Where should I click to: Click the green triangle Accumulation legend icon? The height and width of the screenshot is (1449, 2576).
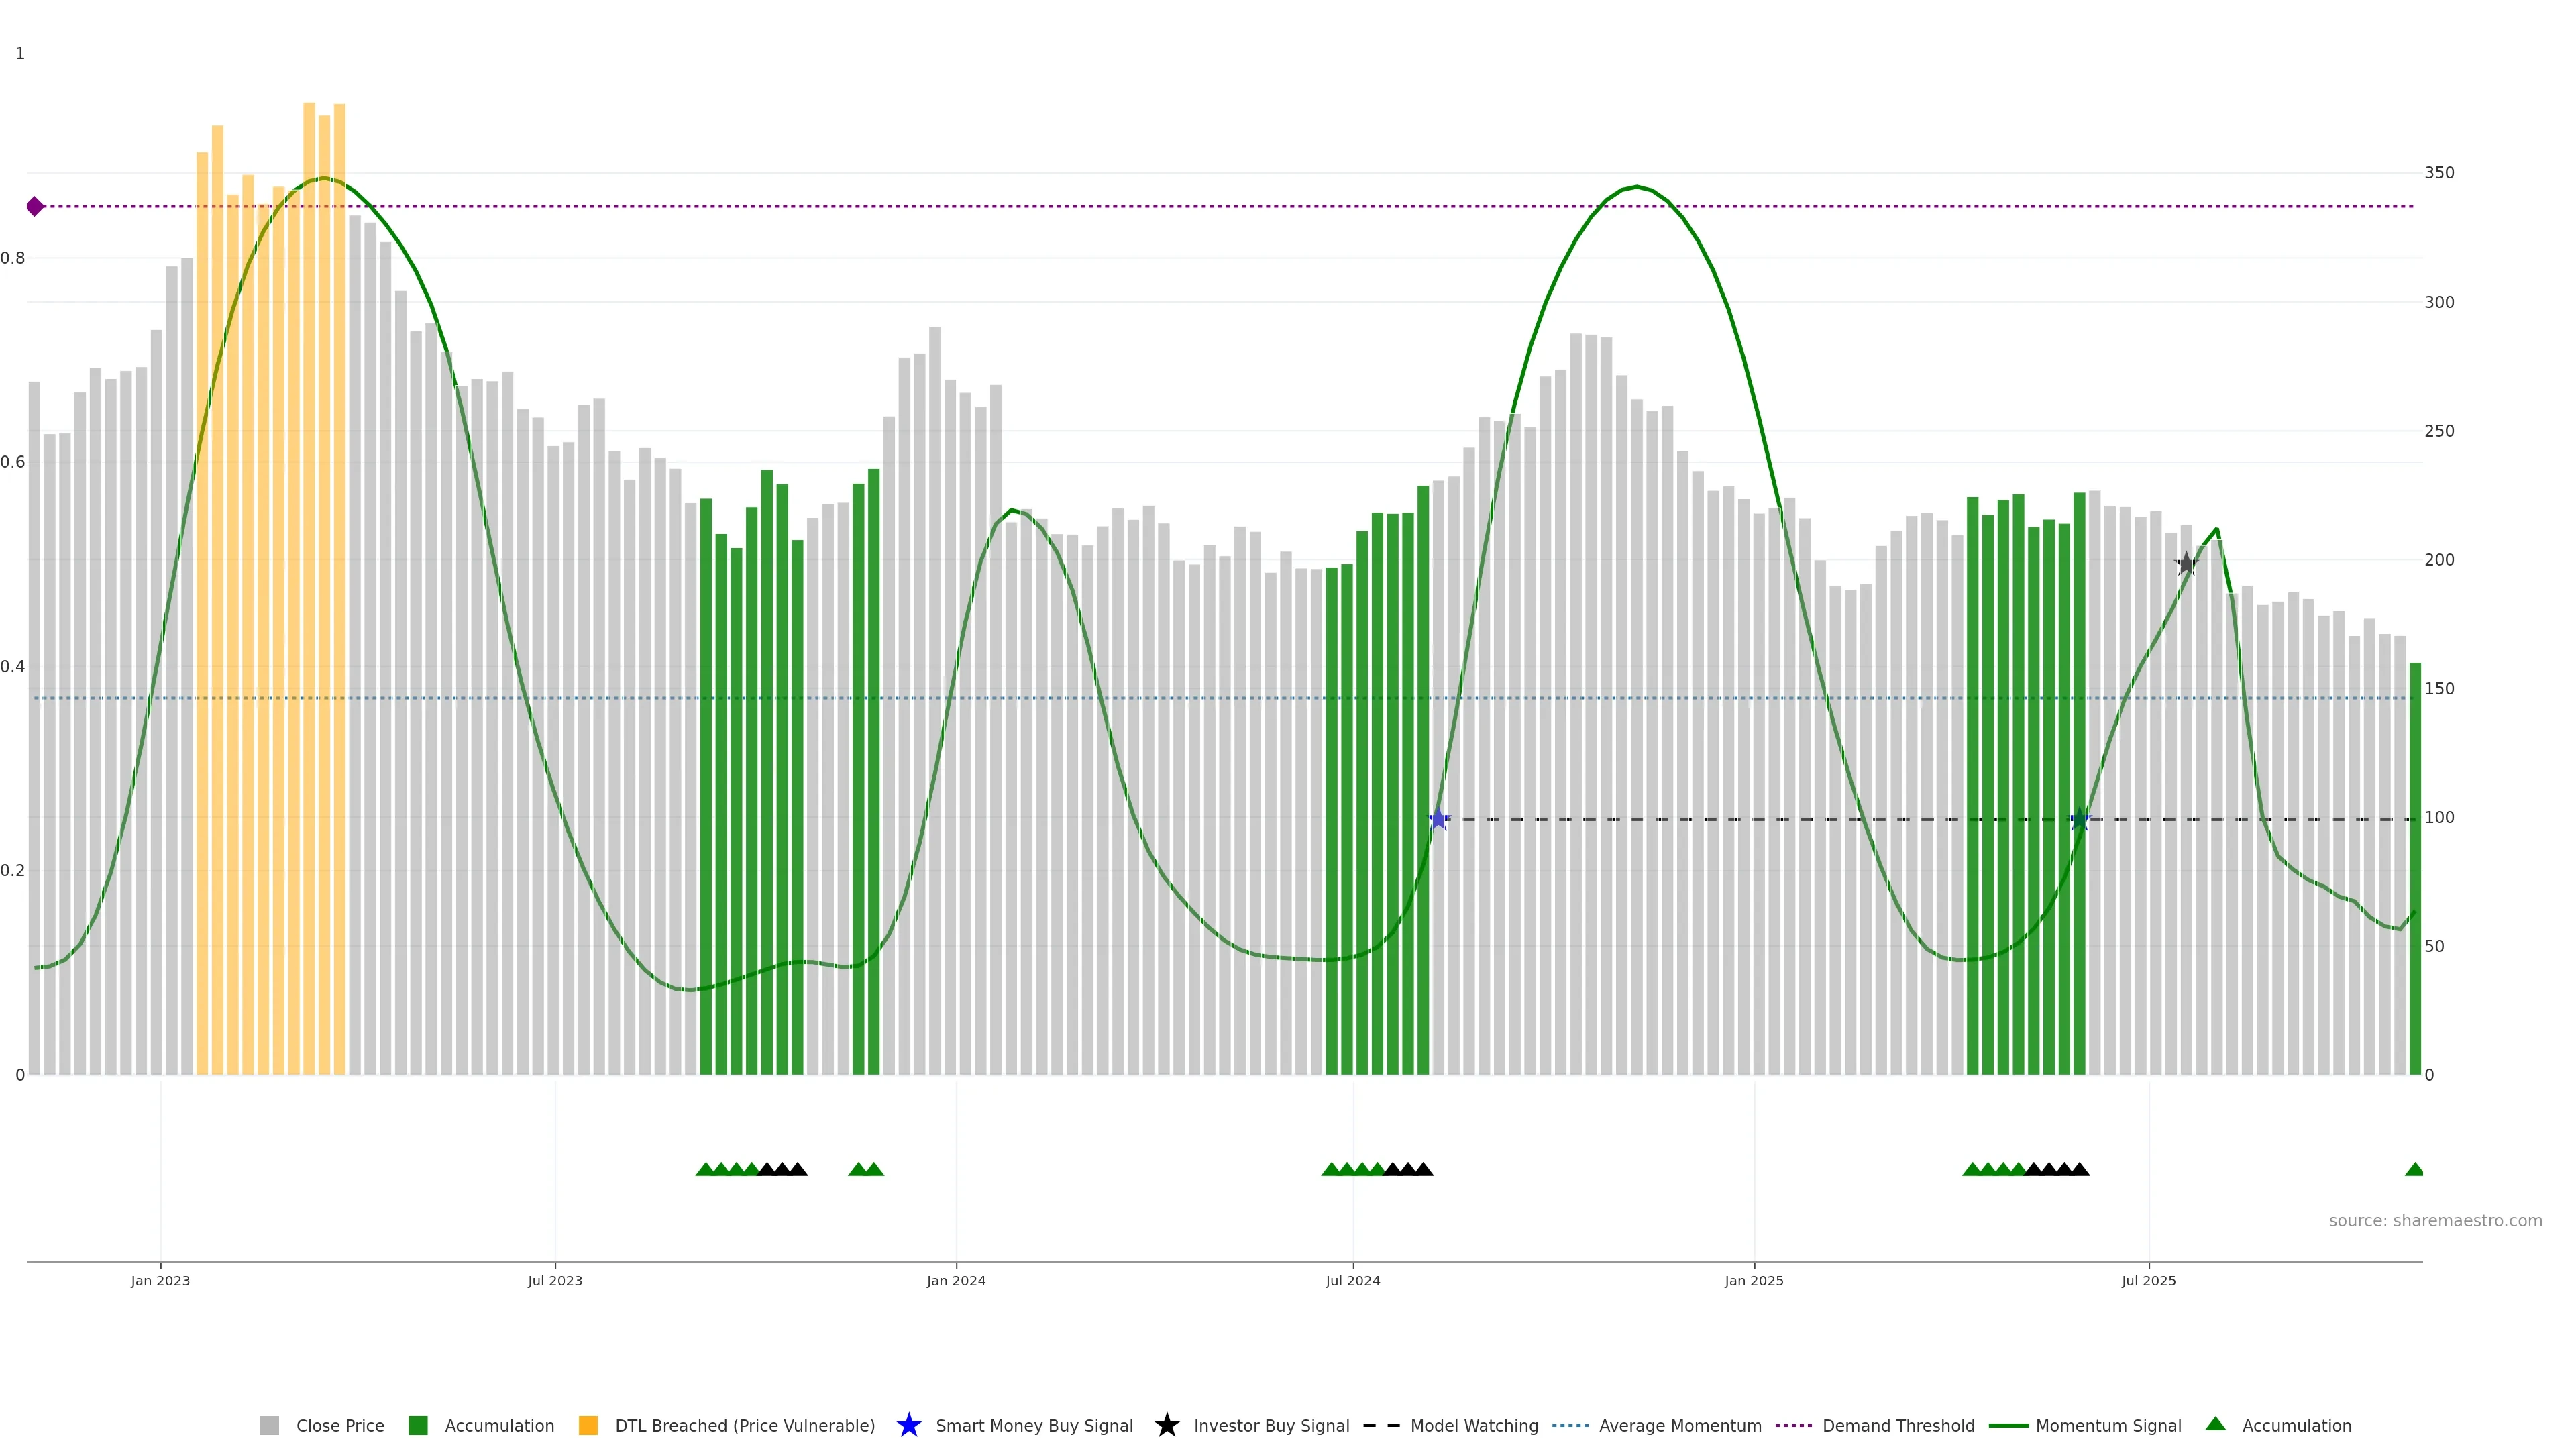coord(2215,1424)
